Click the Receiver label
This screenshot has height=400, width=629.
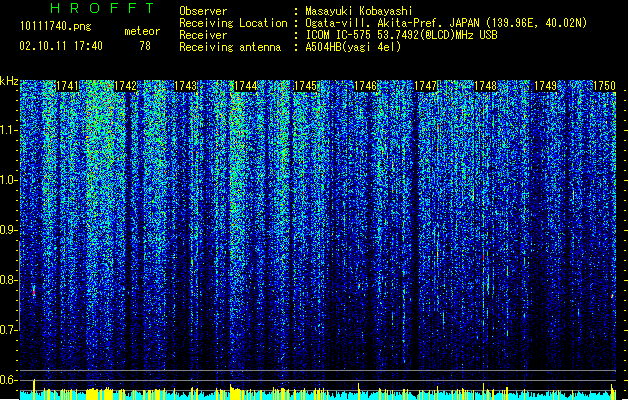pos(203,35)
